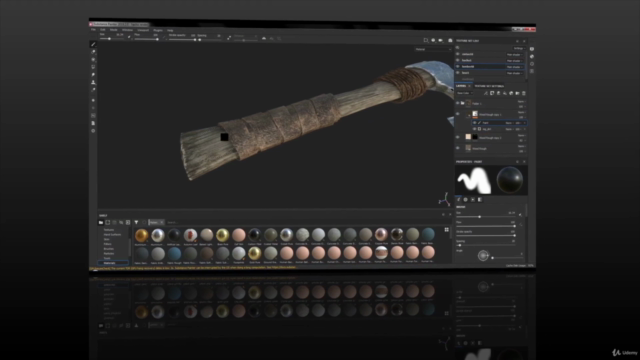Select the Clone stamp tool
The image size is (640, 360).
pos(93,82)
